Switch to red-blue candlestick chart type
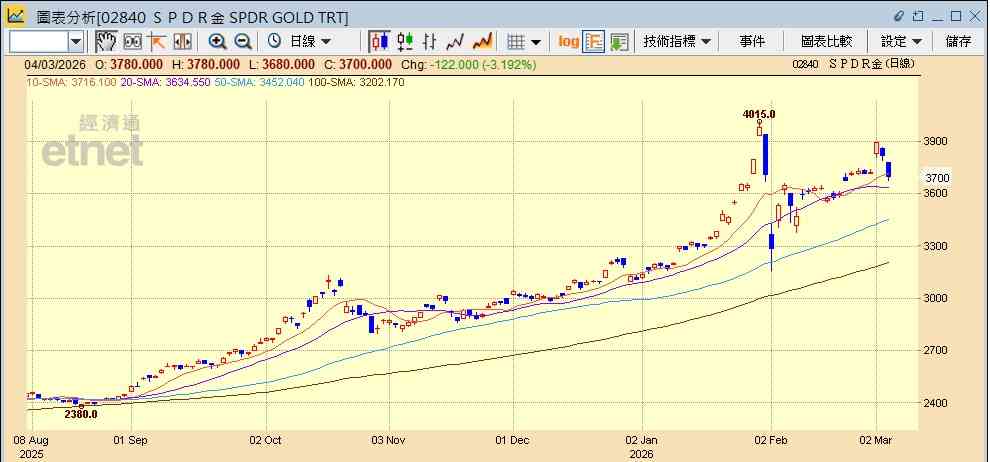Viewport: 990px width, 462px height. coord(379,42)
